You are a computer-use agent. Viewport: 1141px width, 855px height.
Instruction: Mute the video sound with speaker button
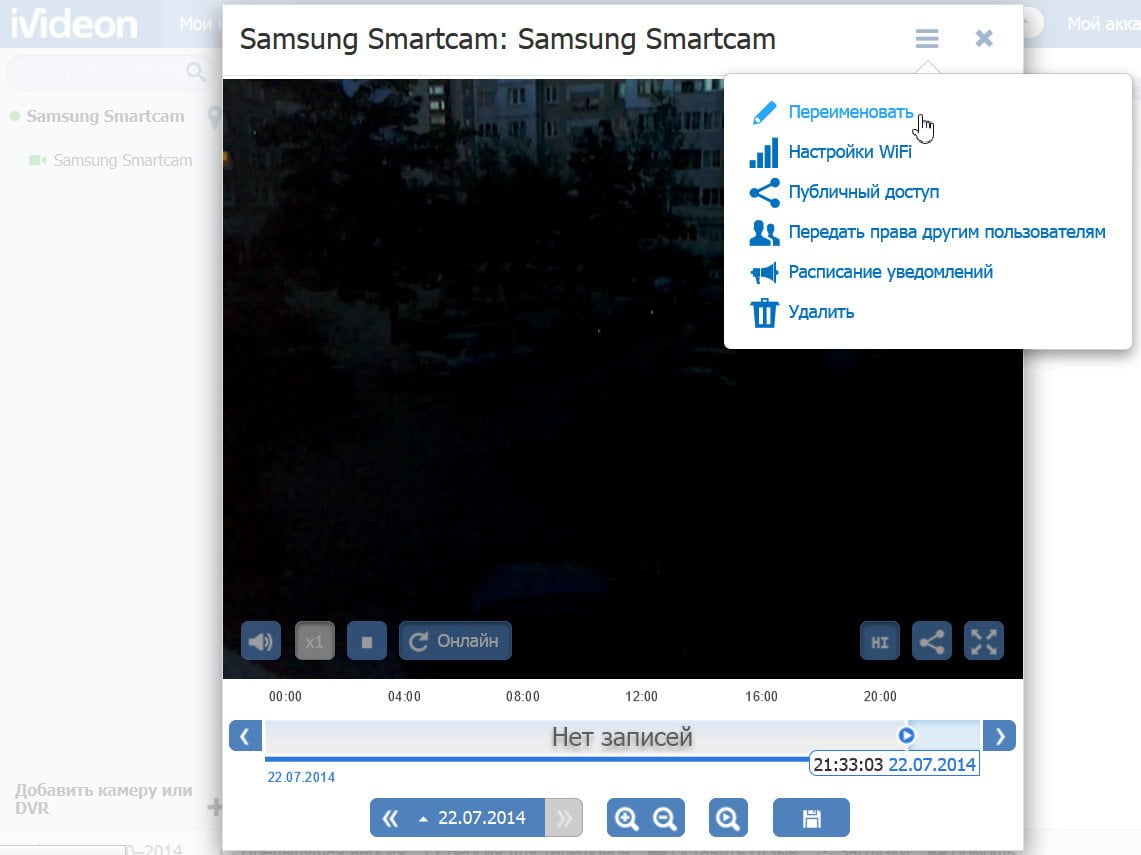click(x=261, y=641)
